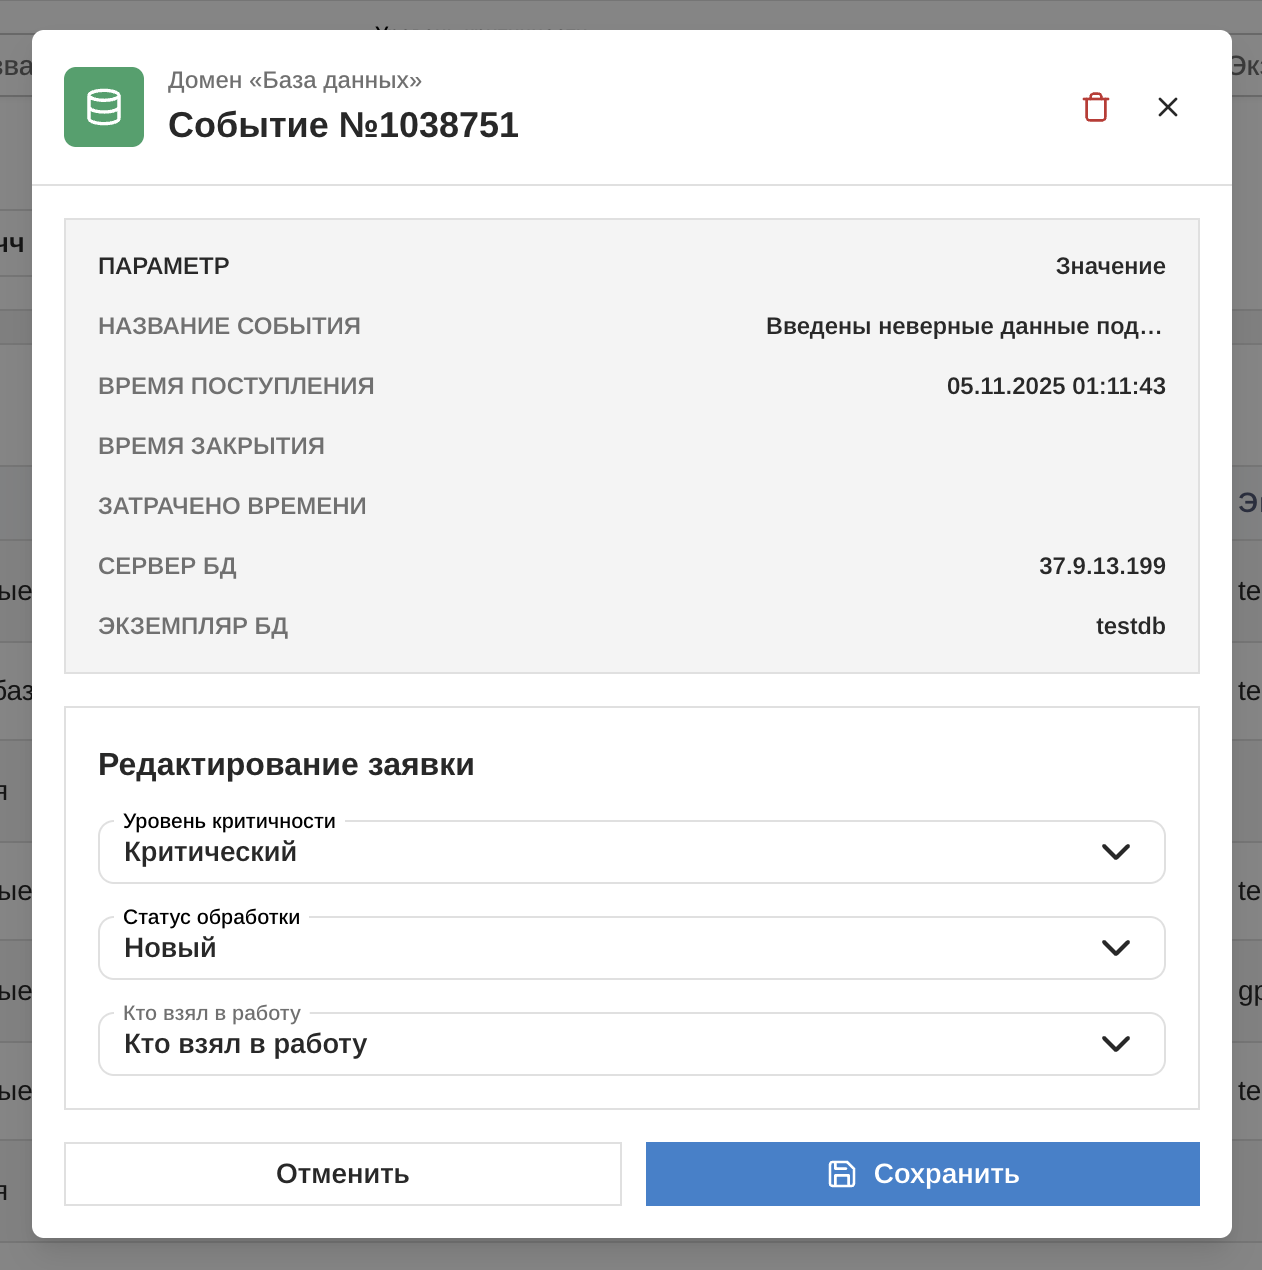Click the ПАРАМЕТР column header
1262x1270 pixels.
(163, 265)
